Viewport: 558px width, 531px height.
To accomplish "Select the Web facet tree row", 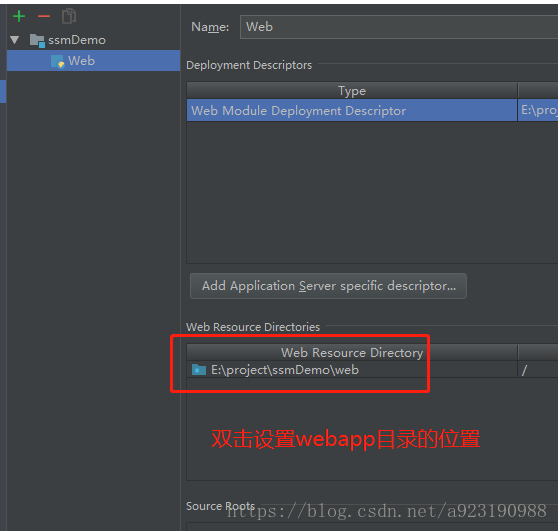I will click(93, 61).
